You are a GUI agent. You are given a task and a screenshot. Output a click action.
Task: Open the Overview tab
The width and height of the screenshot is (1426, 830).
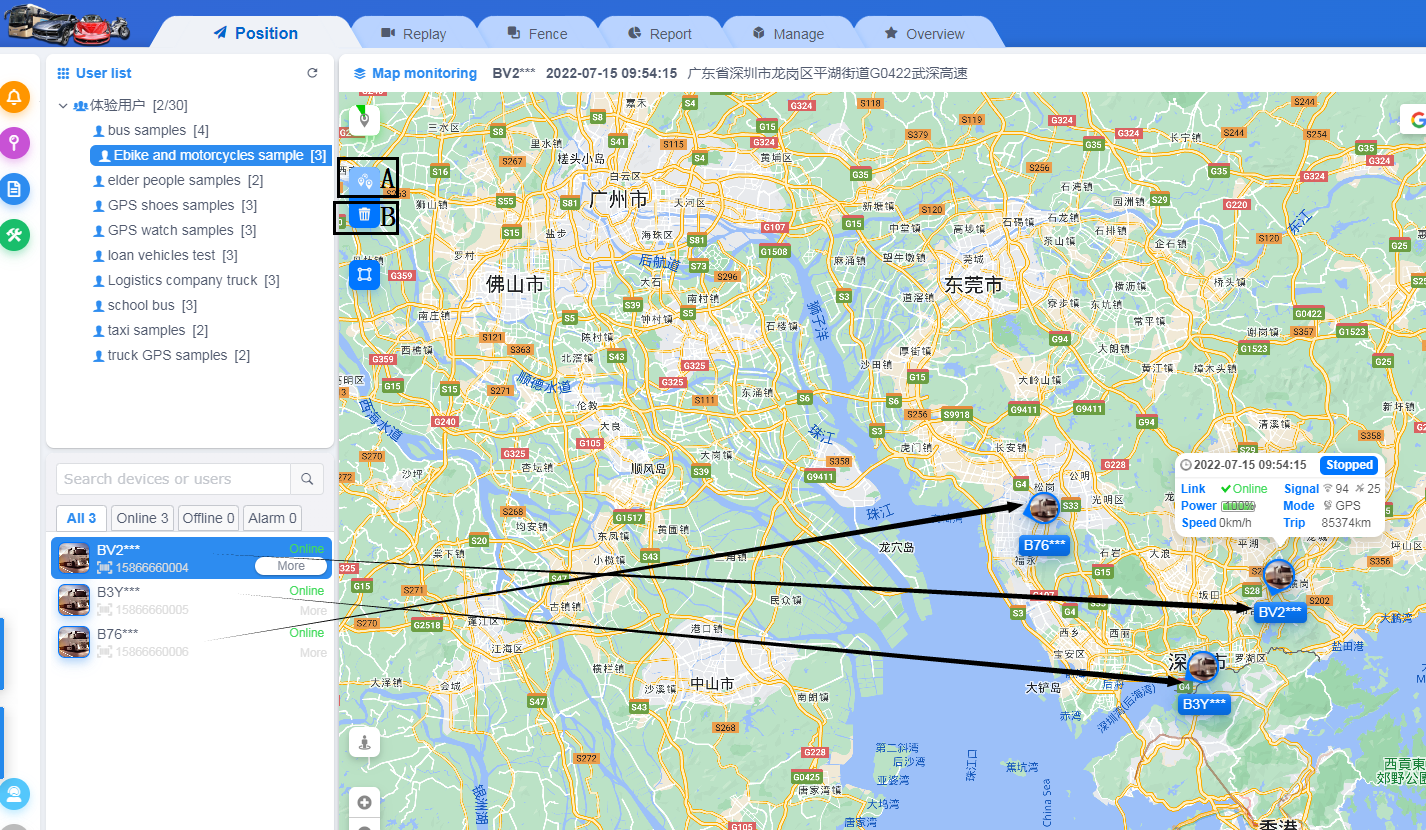[925, 33]
